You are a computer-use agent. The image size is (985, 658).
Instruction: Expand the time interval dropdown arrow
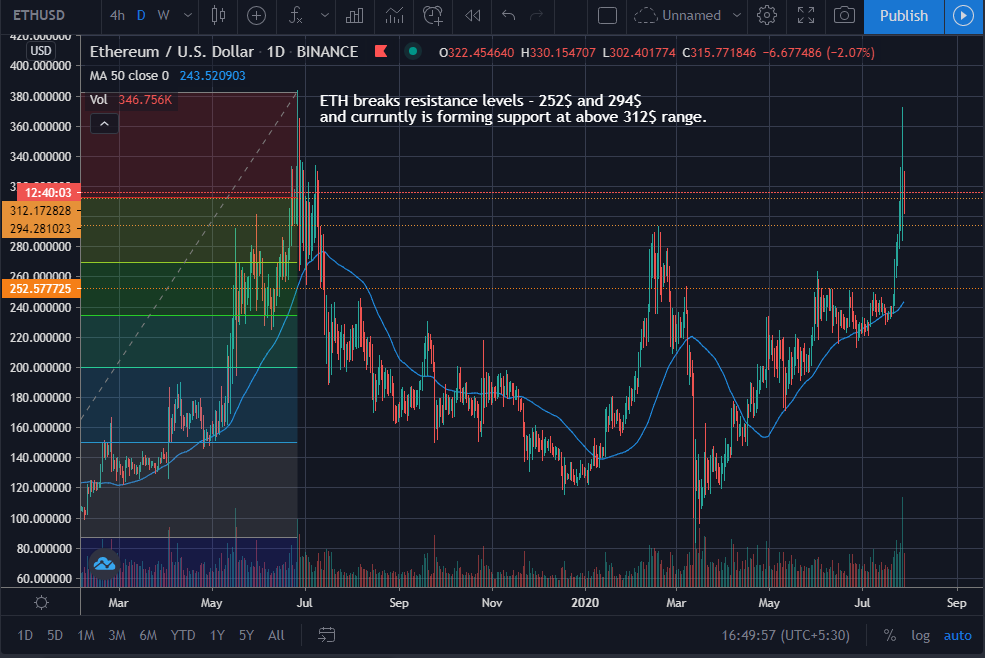tap(186, 15)
